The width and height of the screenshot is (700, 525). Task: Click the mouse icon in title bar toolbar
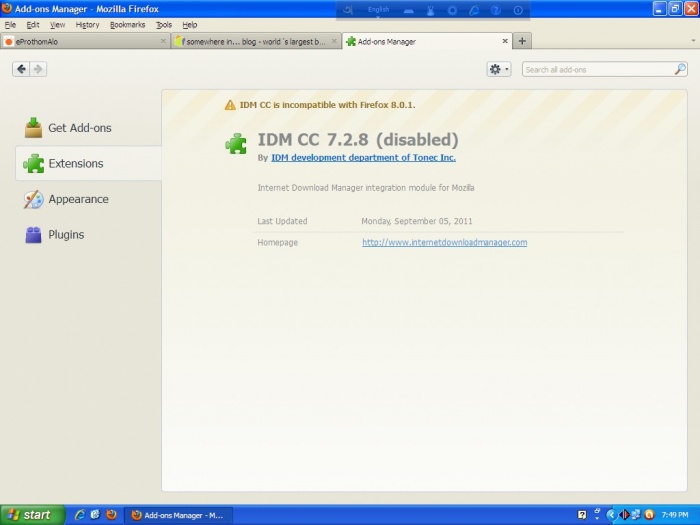(x=430, y=10)
